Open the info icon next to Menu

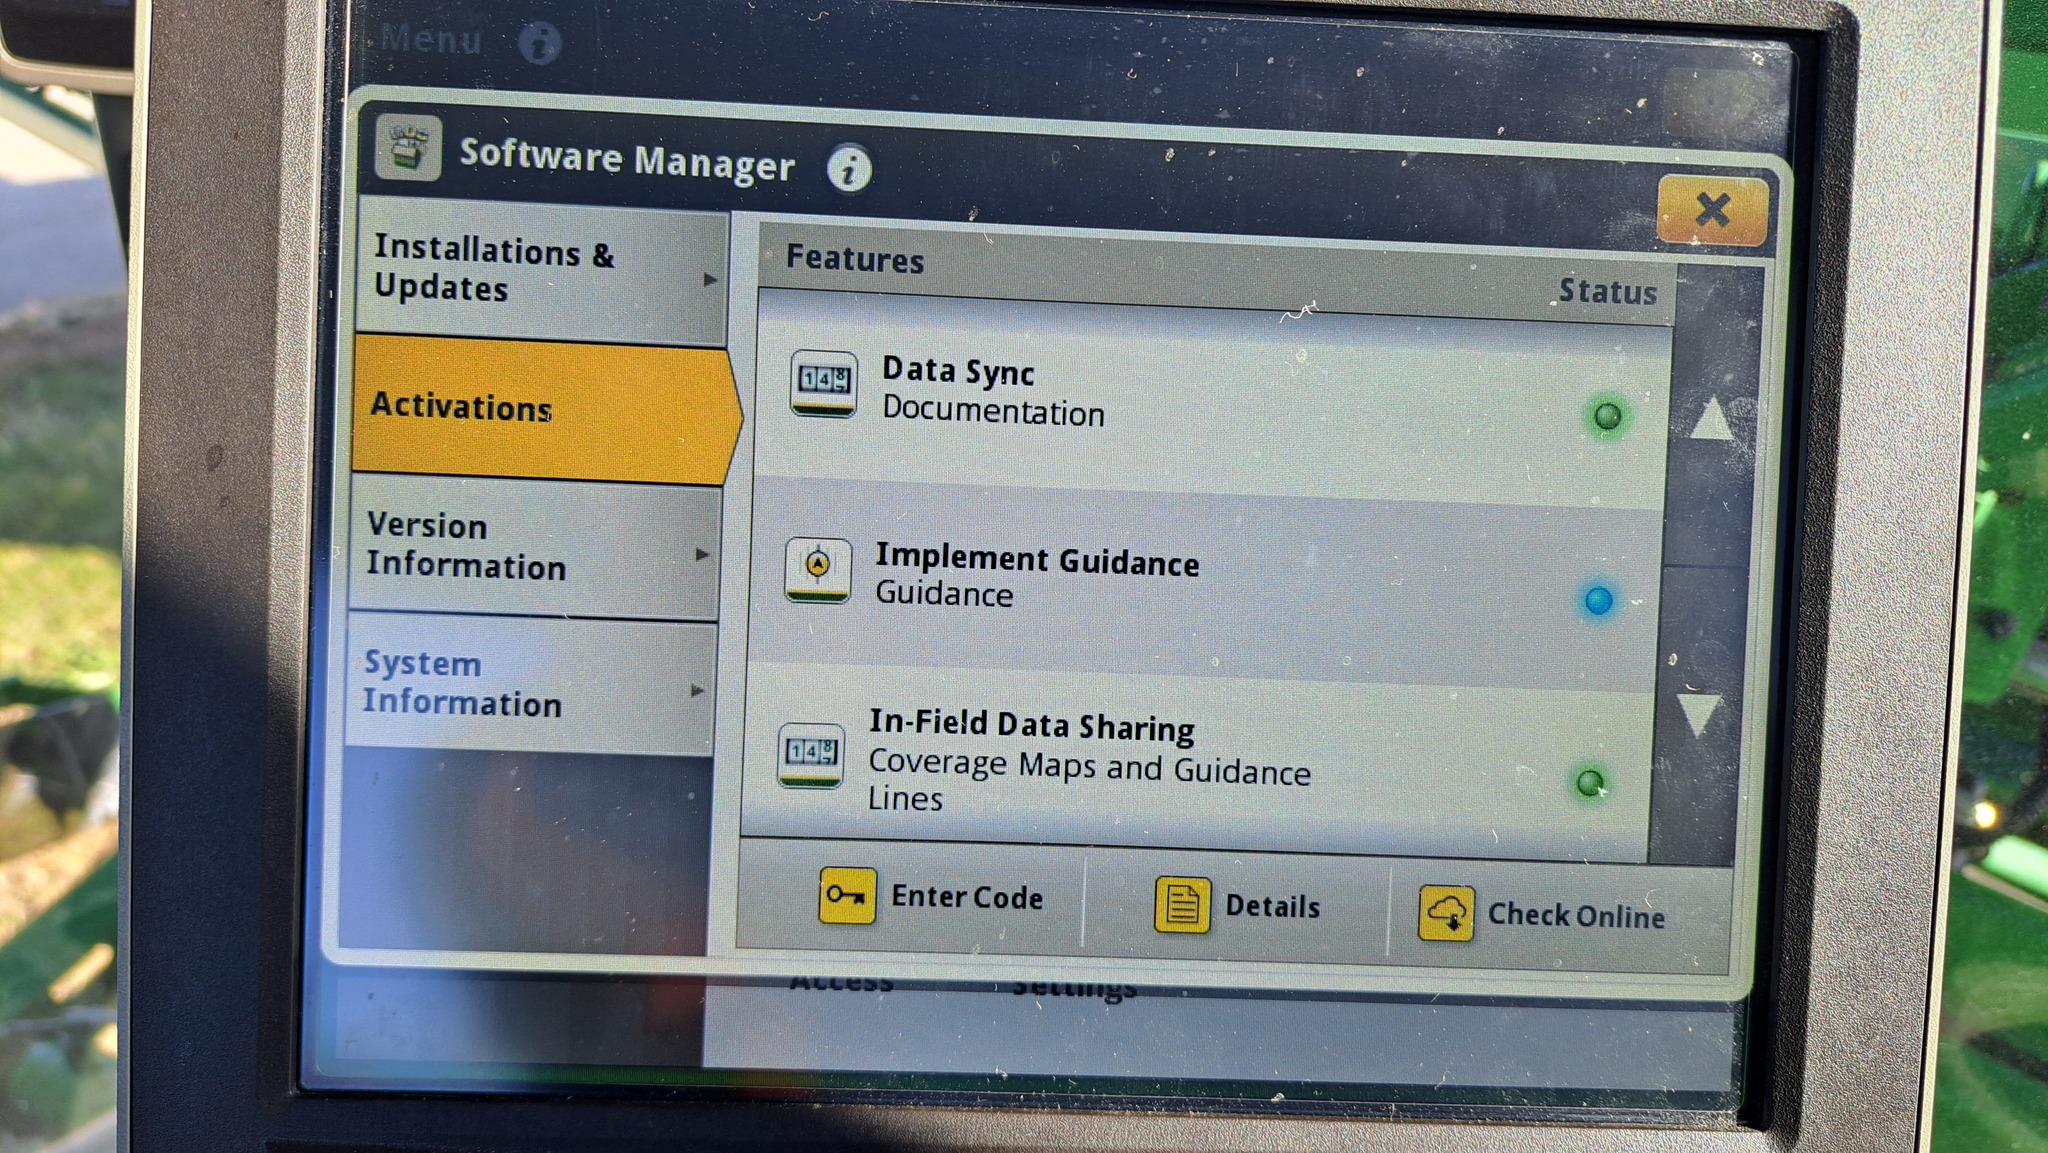coord(540,42)
